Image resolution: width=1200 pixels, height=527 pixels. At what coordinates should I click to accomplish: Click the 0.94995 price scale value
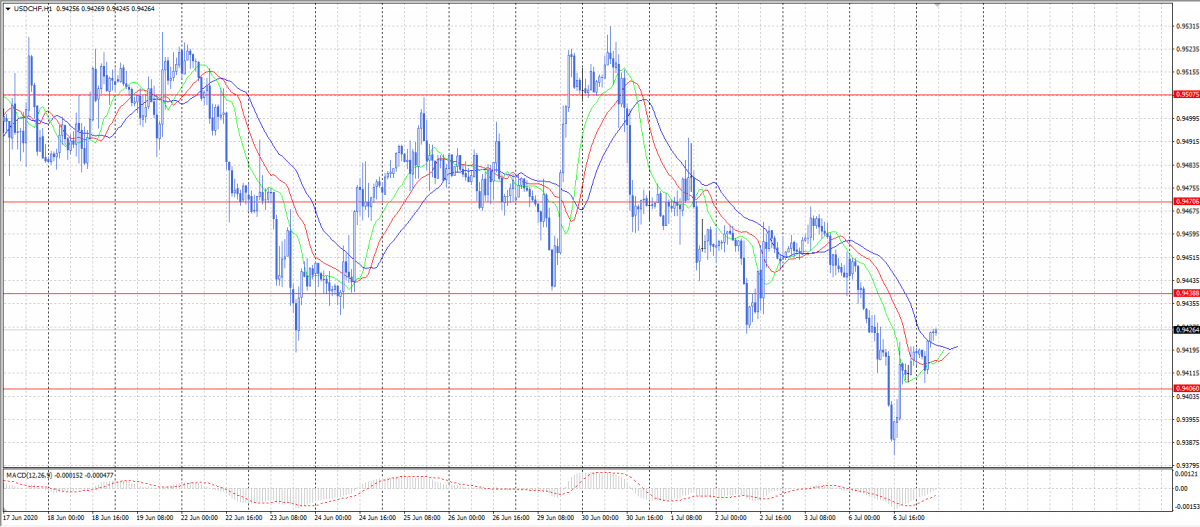(1187, 118)
